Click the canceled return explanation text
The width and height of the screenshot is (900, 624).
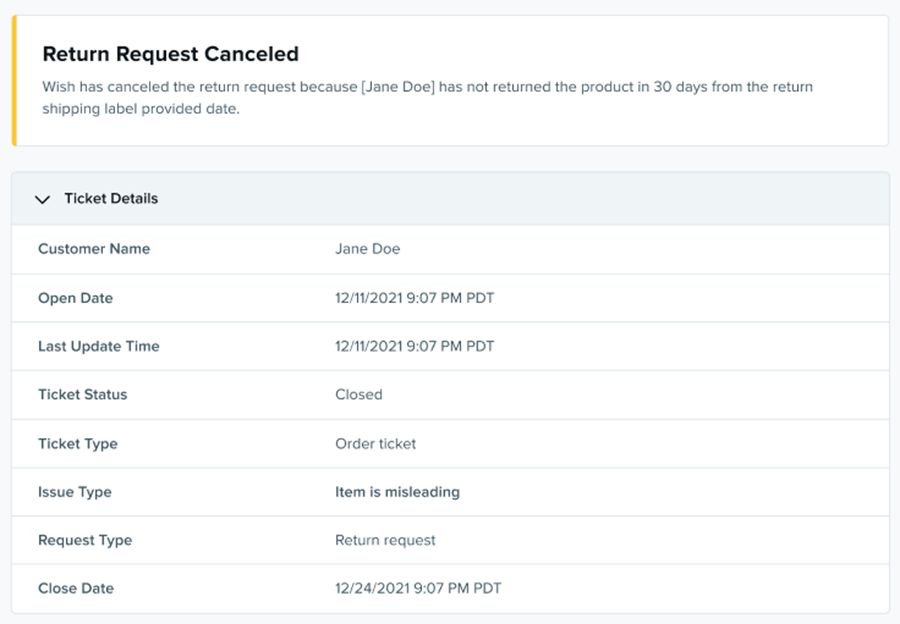click(x=427, y=98)
